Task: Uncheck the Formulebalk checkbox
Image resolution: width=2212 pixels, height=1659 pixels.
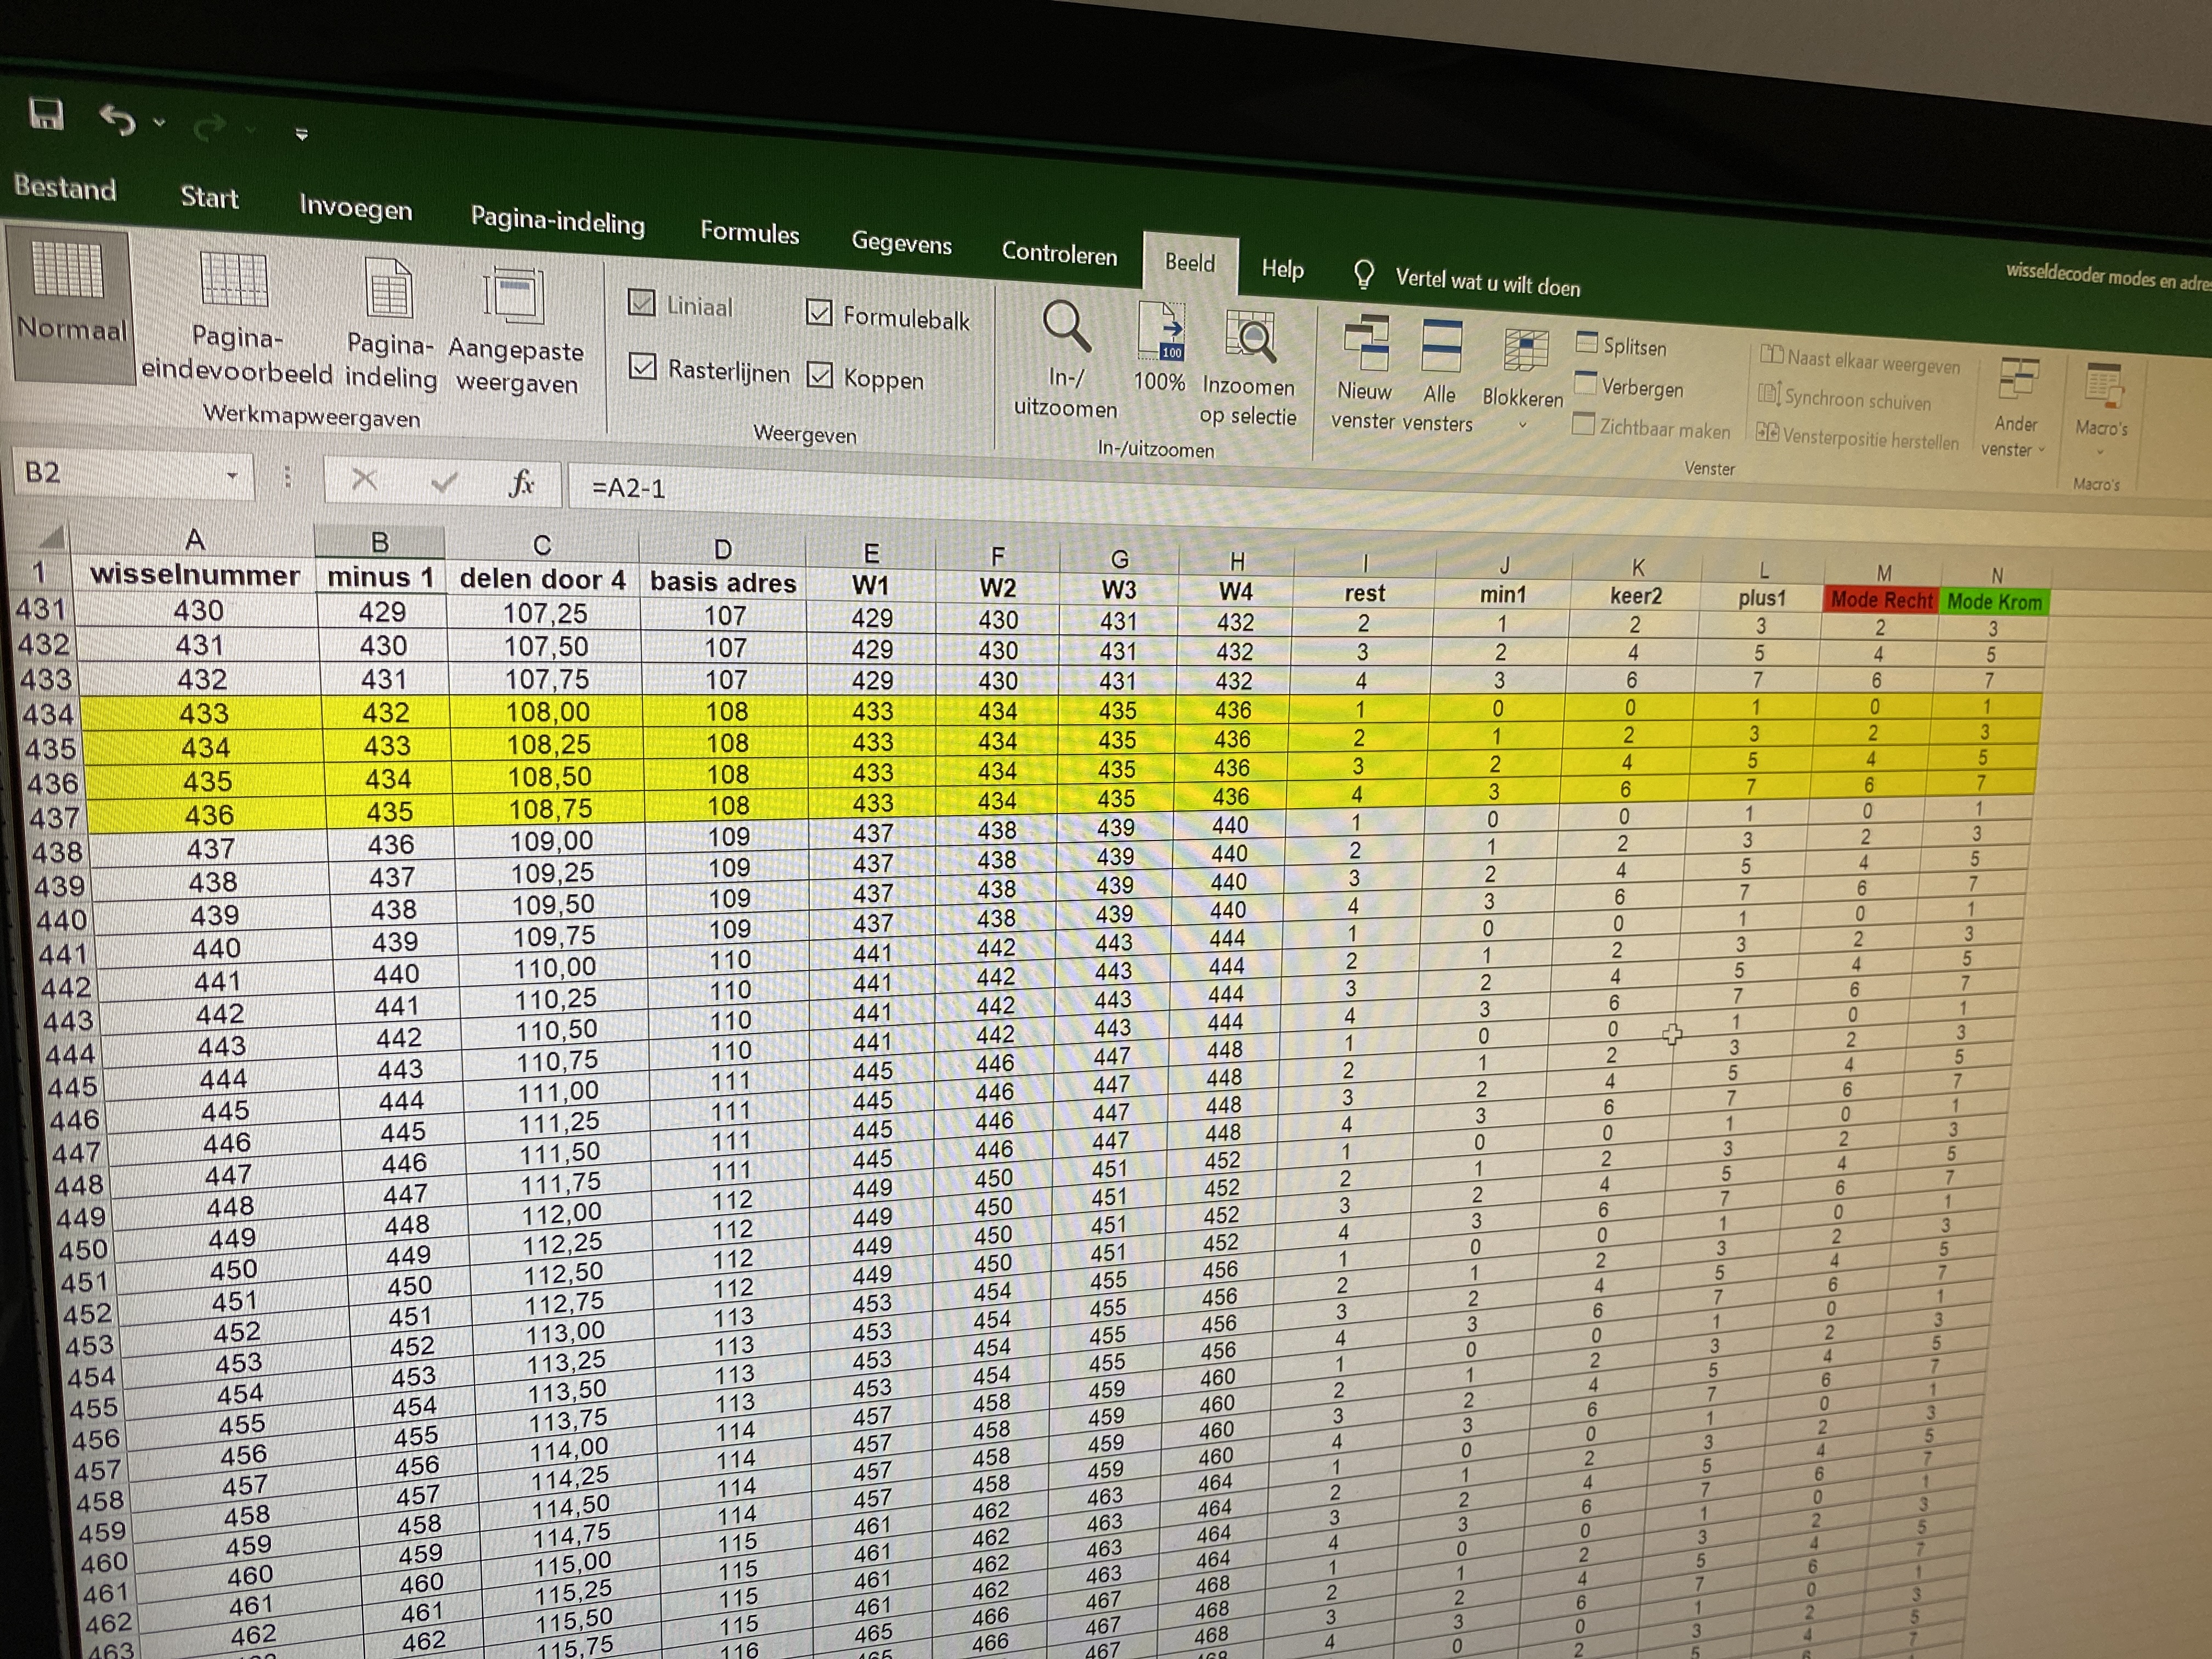Action: click(x=819, y=314)
